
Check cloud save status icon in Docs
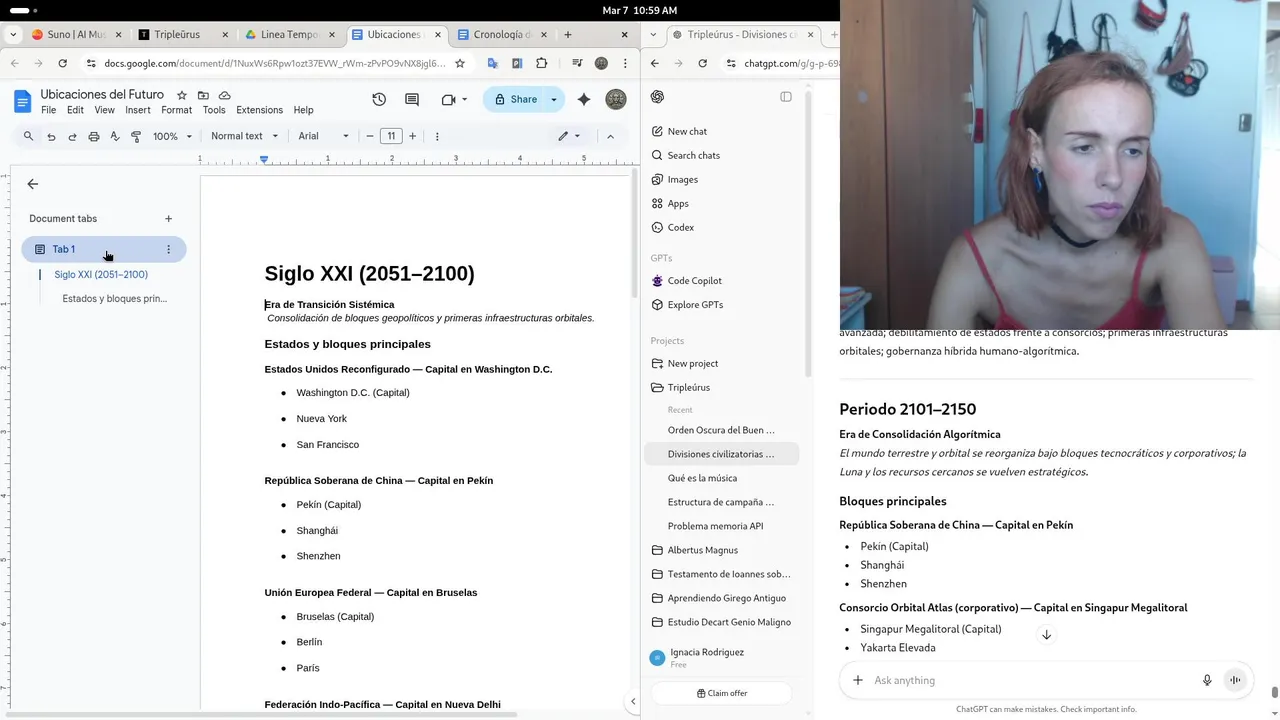pyautogui.click(x=225, y=95)
